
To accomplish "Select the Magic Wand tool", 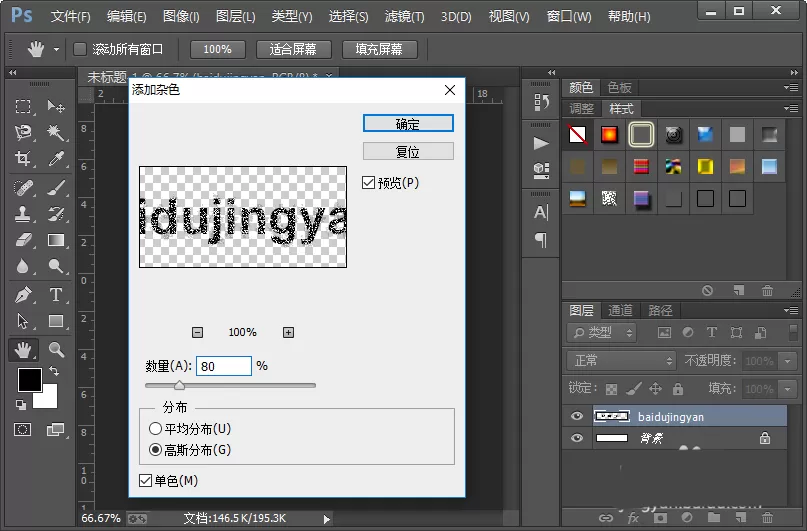I will coord(56,132).
